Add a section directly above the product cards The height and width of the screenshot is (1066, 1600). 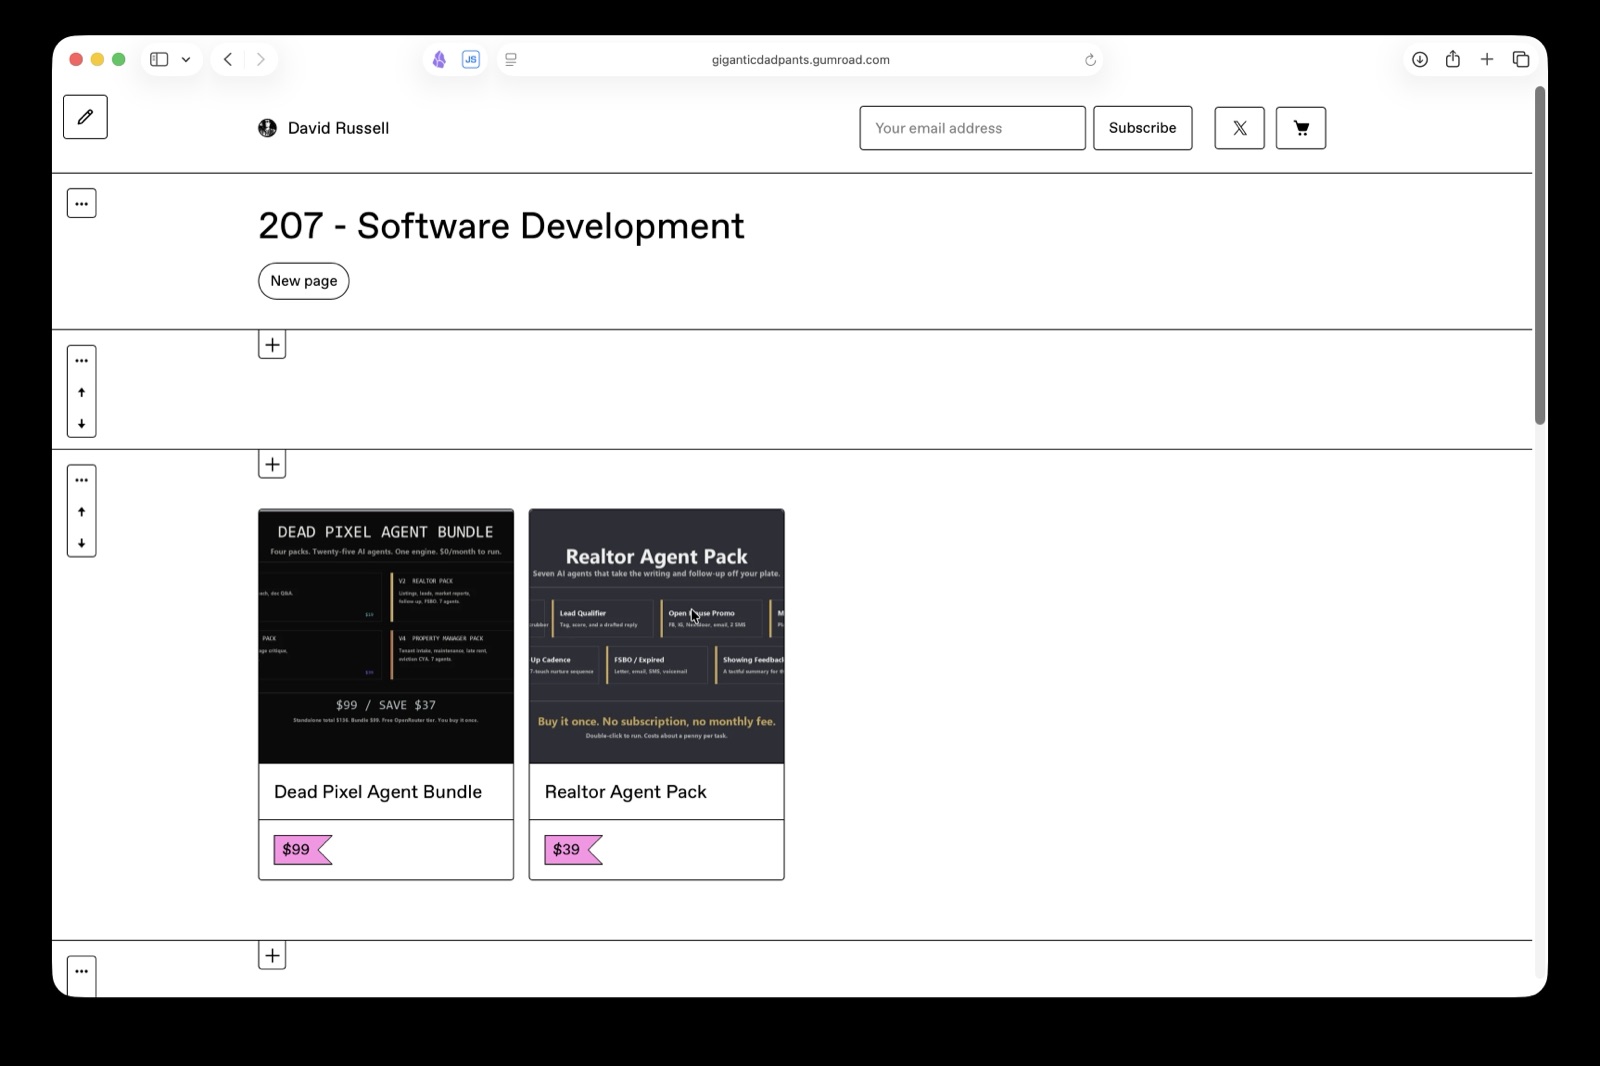[x=272, y=464]
